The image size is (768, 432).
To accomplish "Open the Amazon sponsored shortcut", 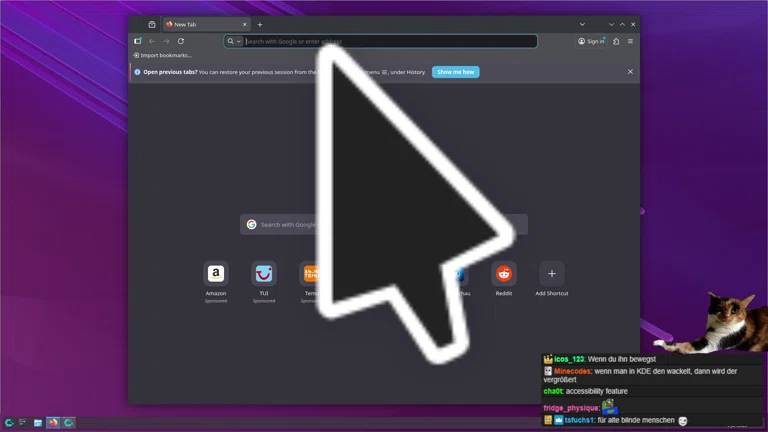I will click(x=216, y=274).
